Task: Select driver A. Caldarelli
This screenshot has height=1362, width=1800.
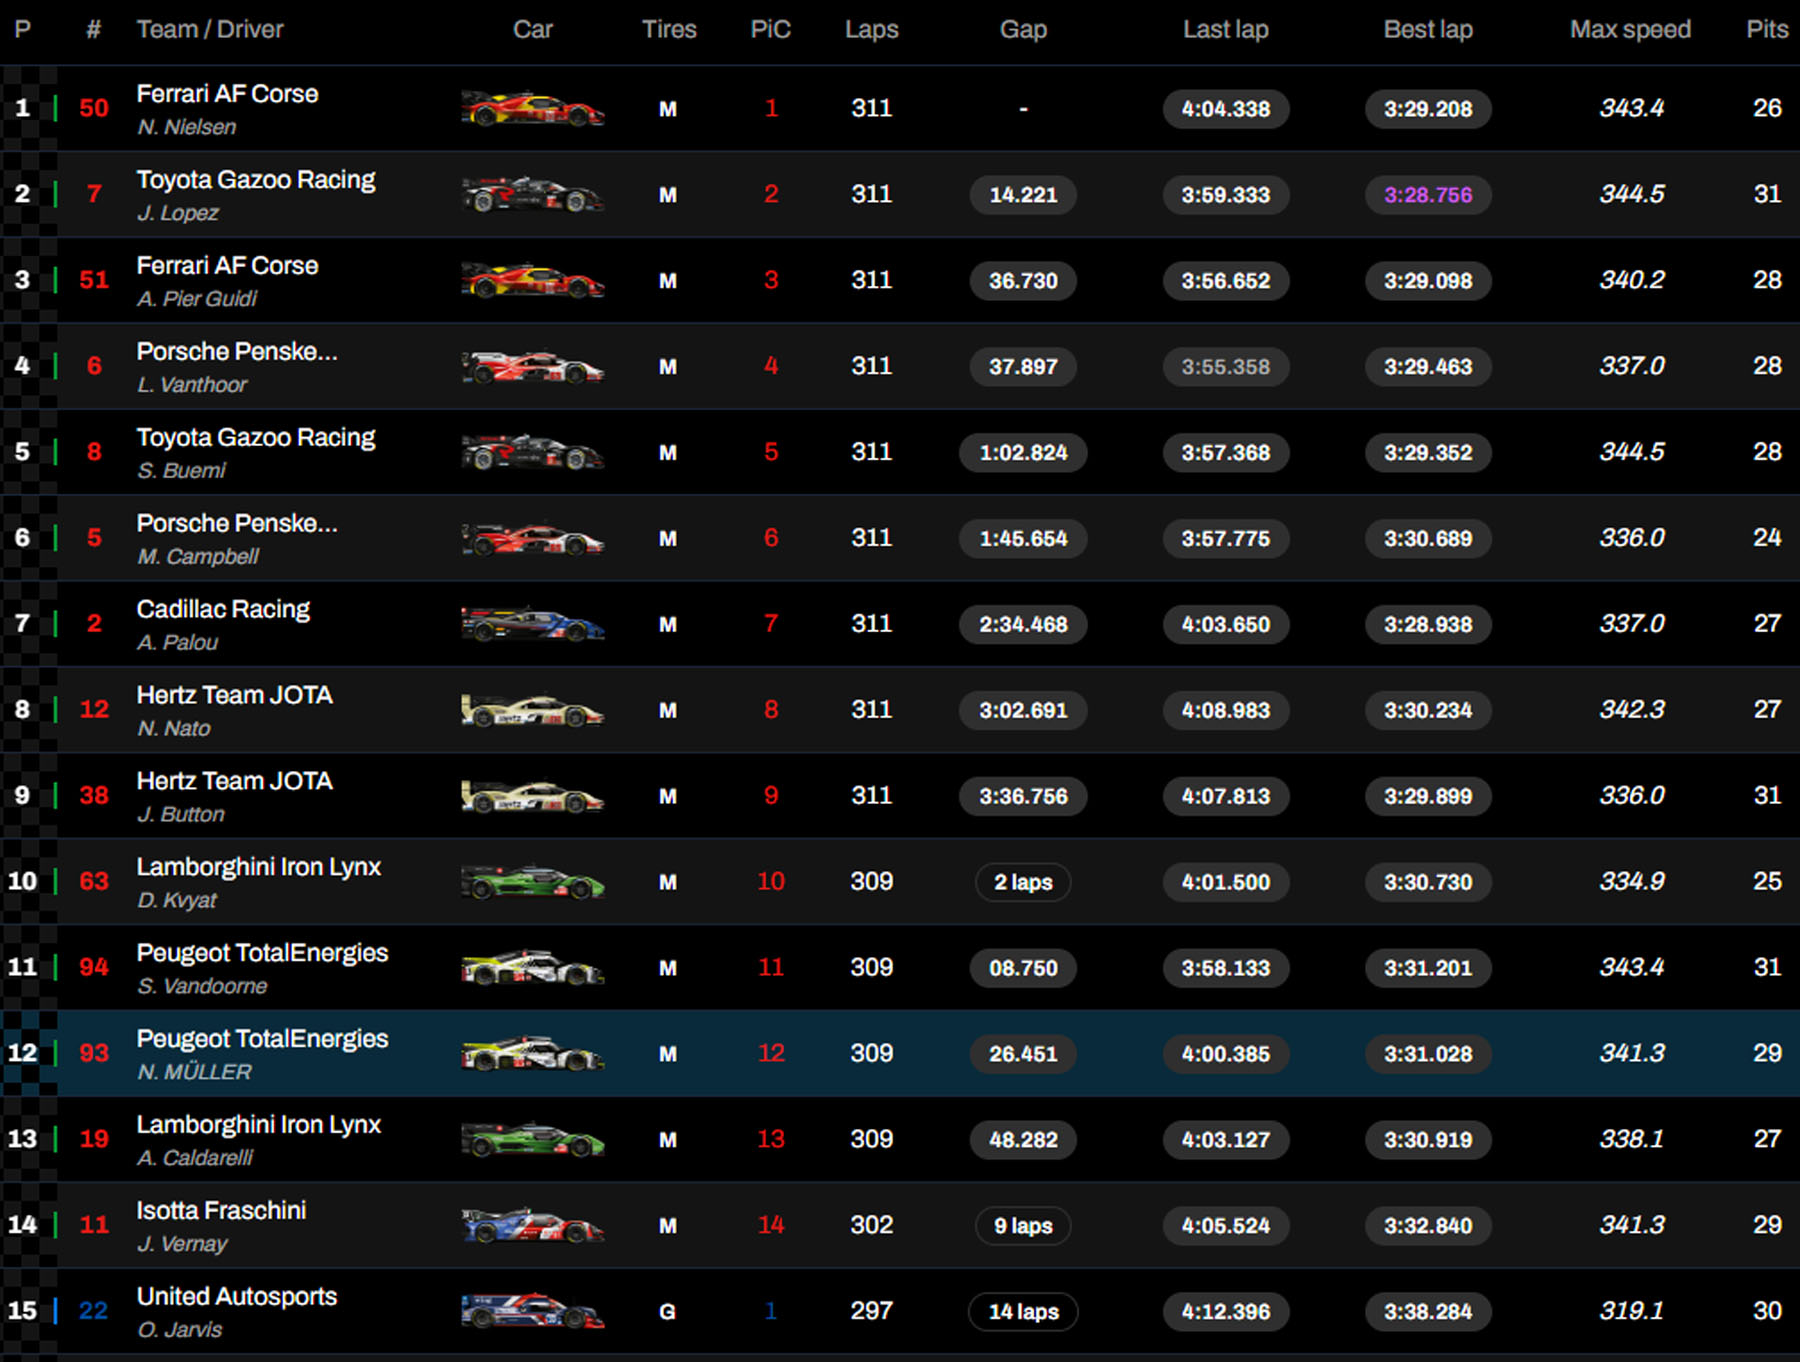Action: pyautogui.click(x=195, y=1158)
